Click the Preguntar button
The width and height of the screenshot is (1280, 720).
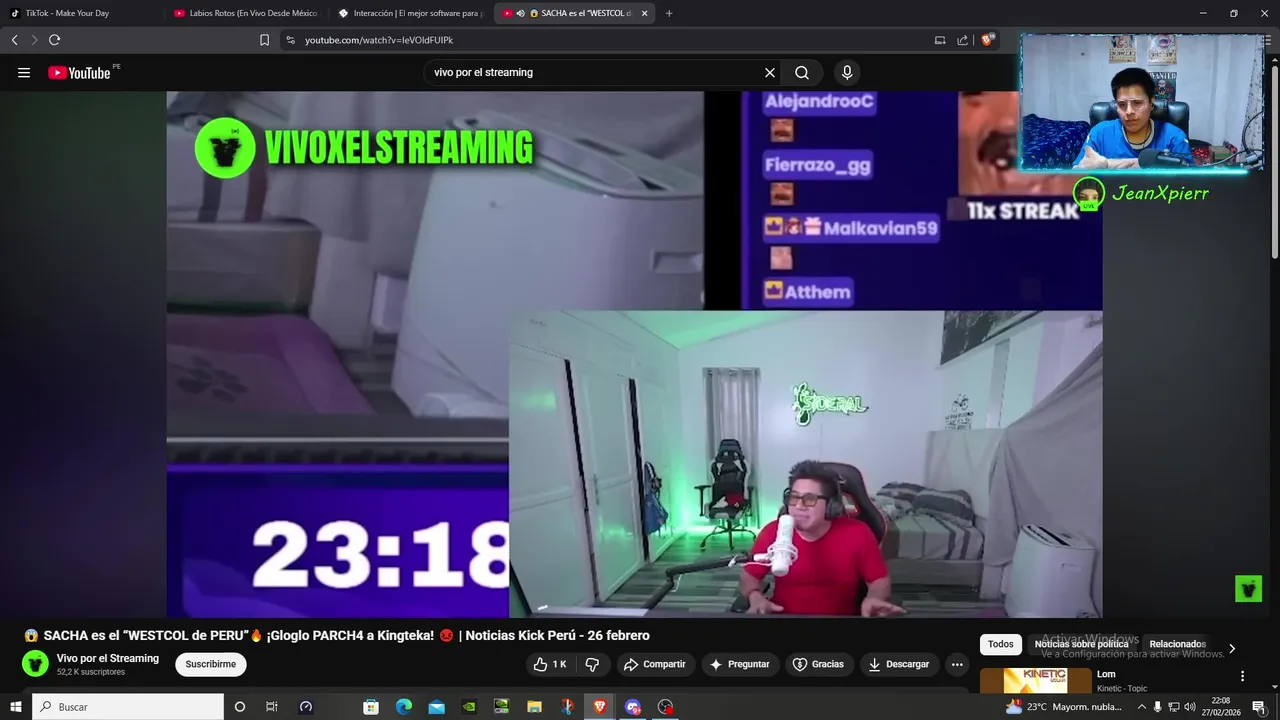tap(739, 664)
